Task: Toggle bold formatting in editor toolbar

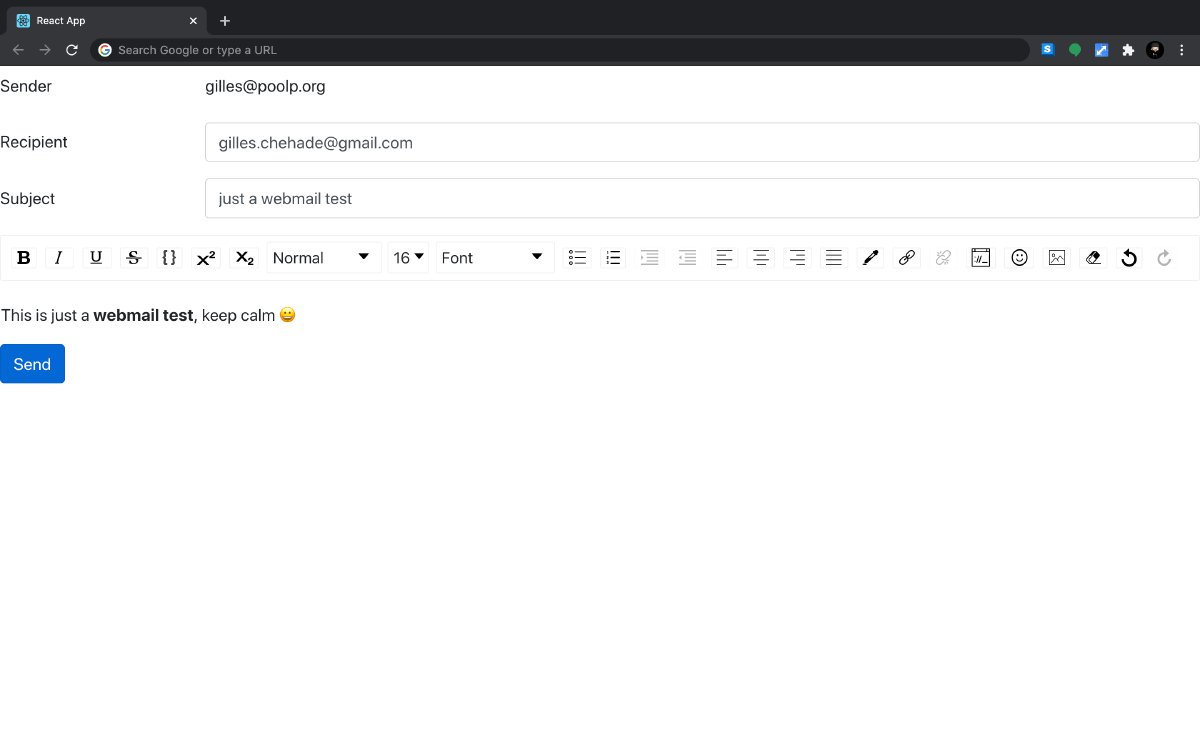Action: click(x=24, y=258)
